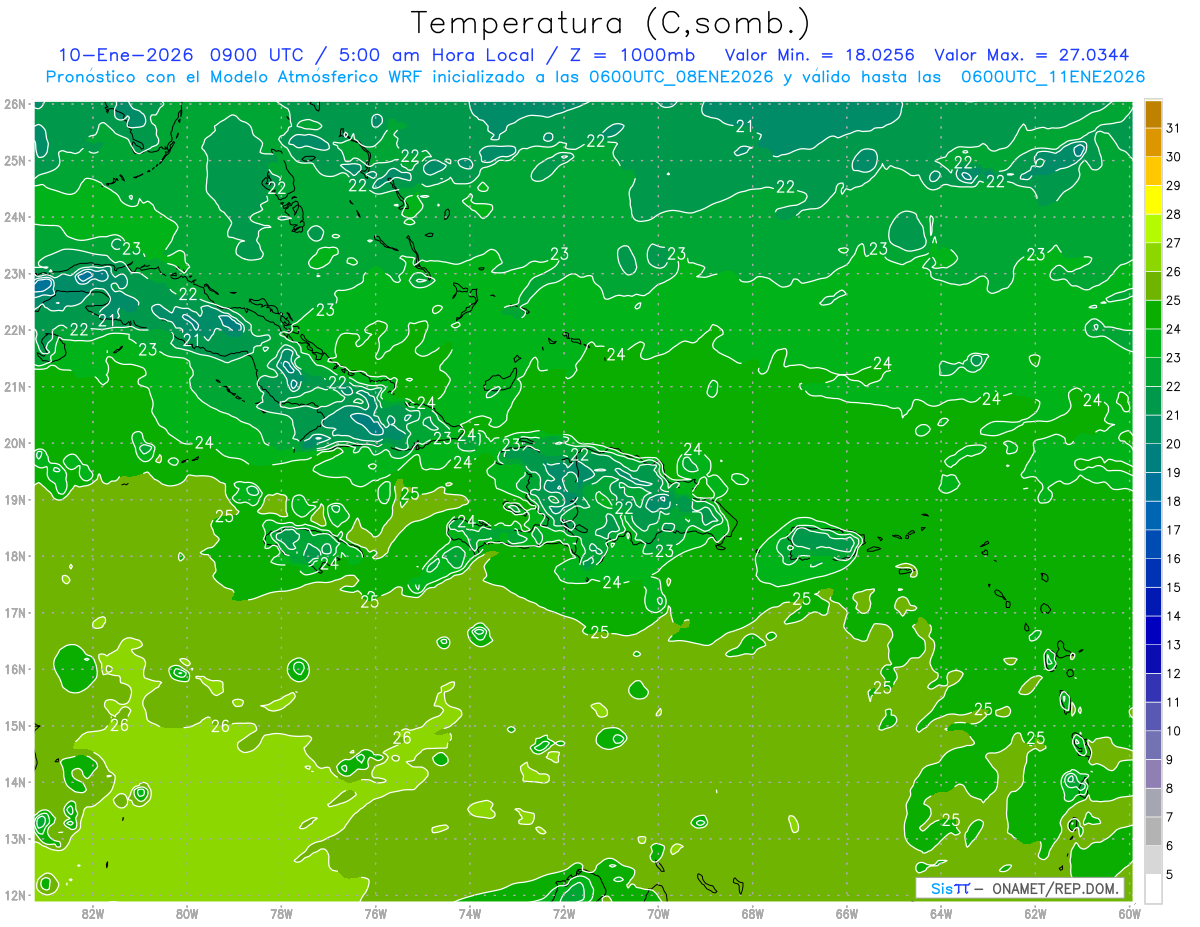
Task: Click legend value '17'
Action: pyautogui.click(x=1173, y=530)
